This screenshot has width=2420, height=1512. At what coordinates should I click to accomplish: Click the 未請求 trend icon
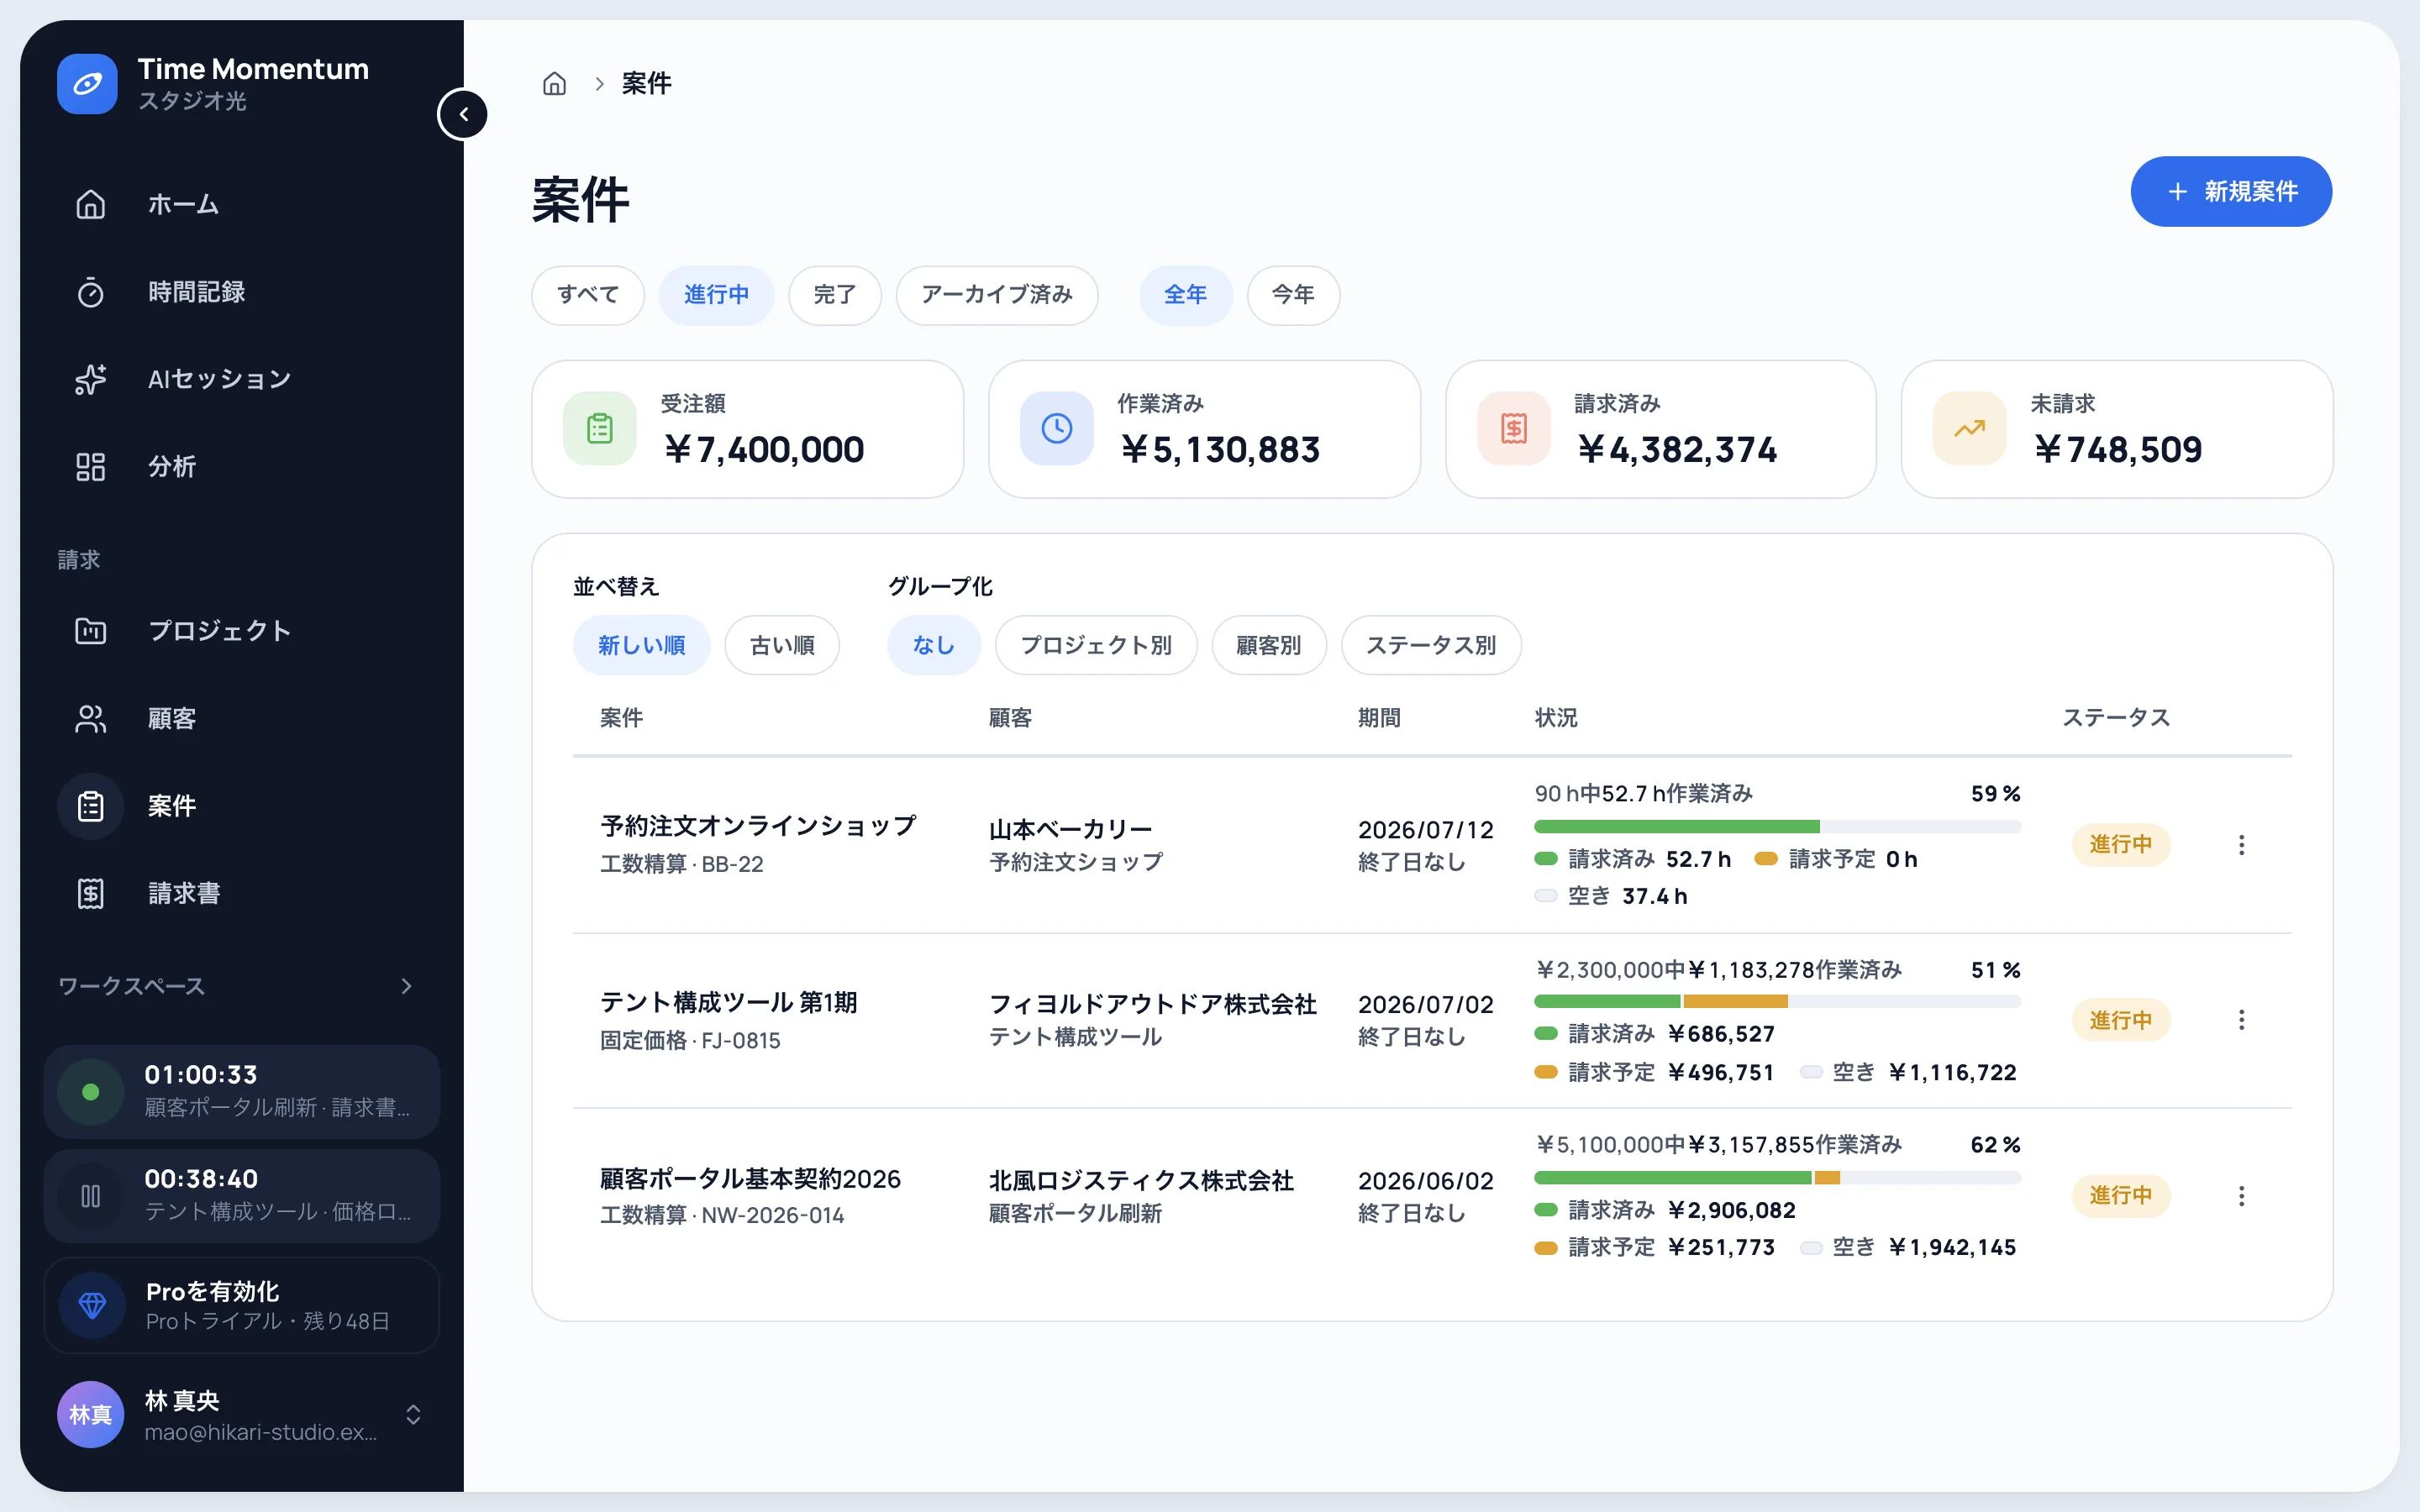pyautogui.click(x=1969, y=429)
